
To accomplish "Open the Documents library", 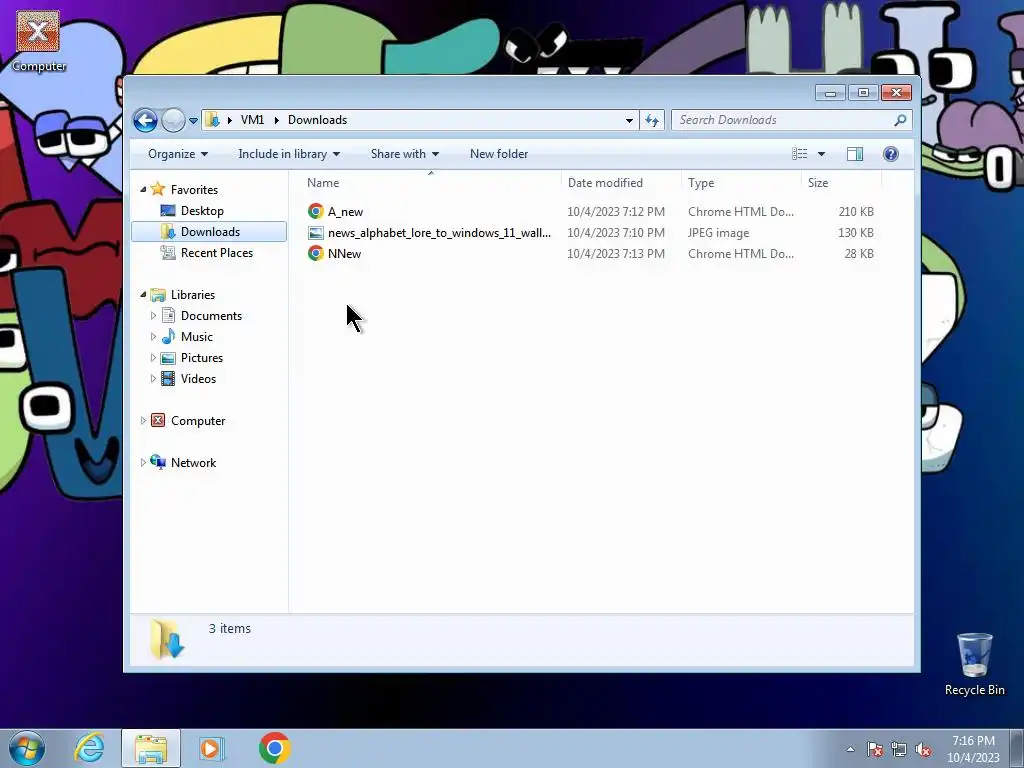I will [x=211, y=316].
